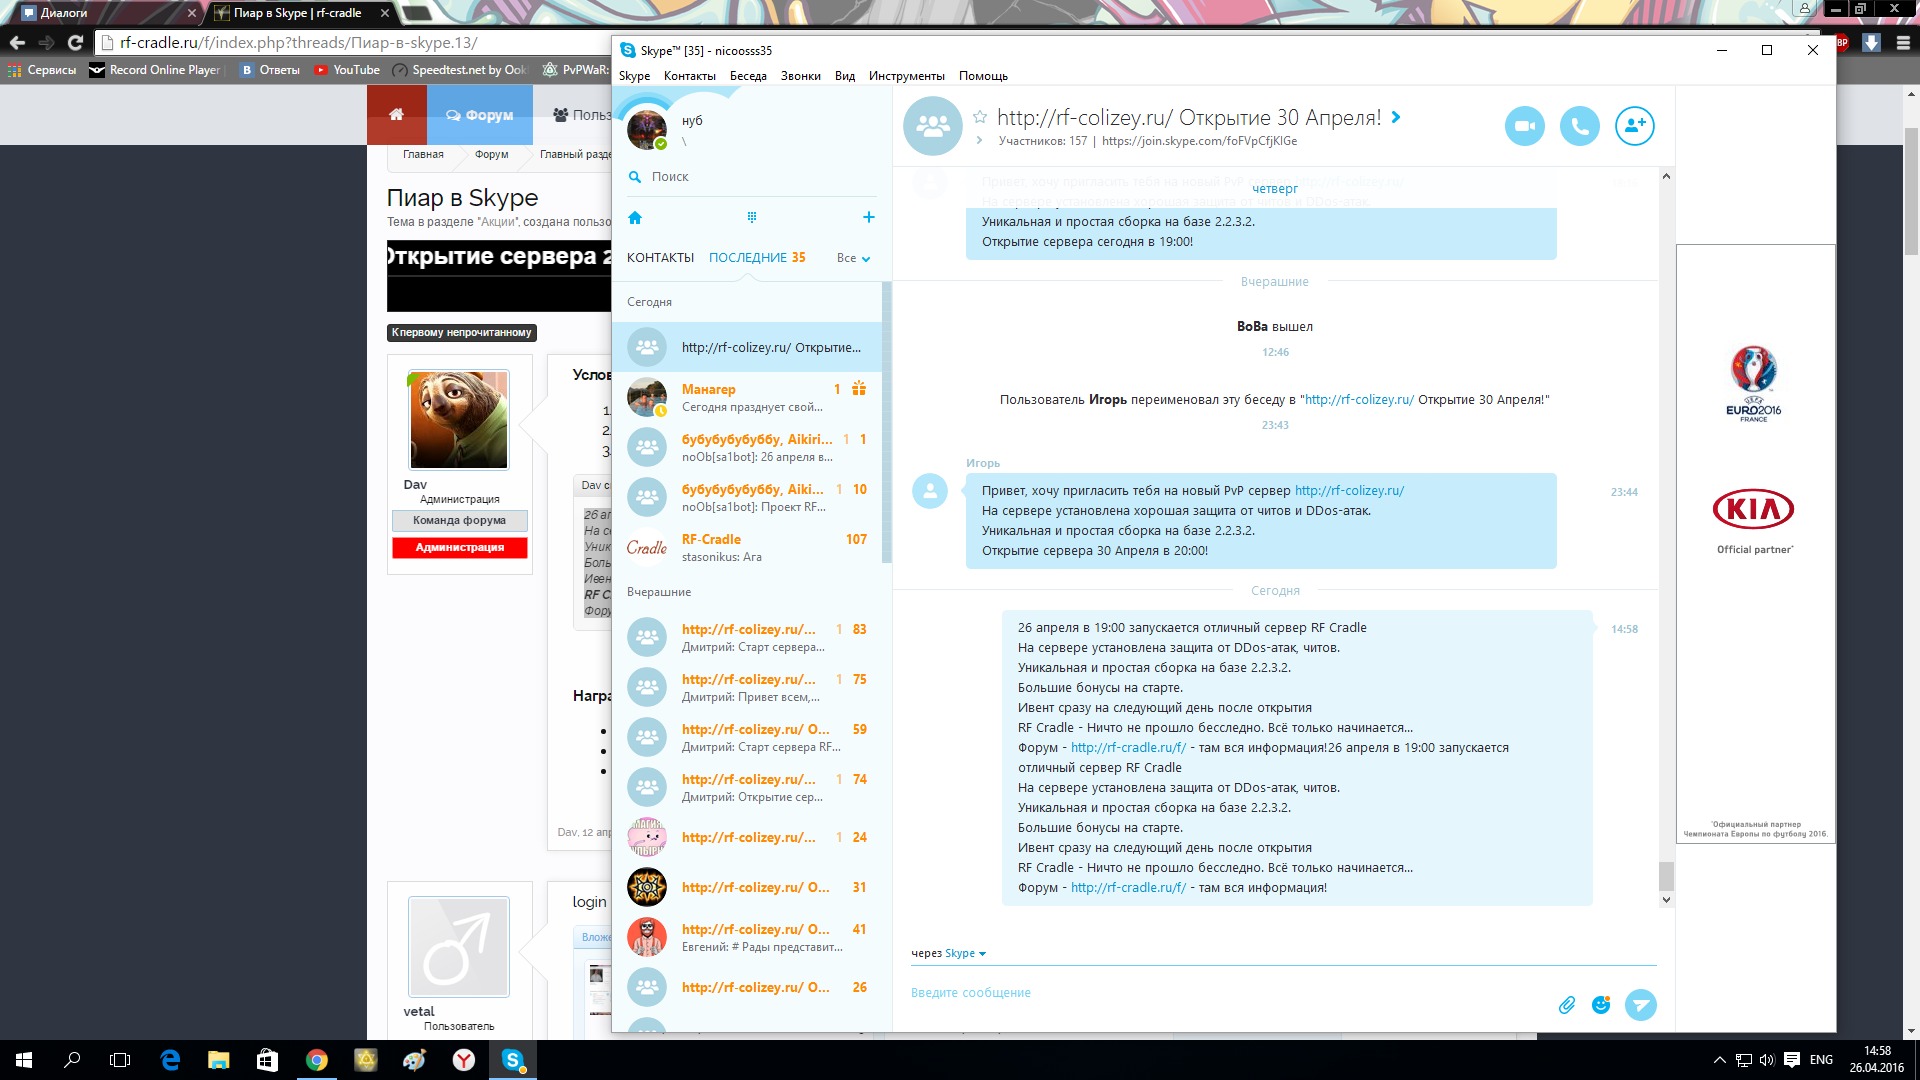Open Skype from the Windows taskbar

[513, 1060]
